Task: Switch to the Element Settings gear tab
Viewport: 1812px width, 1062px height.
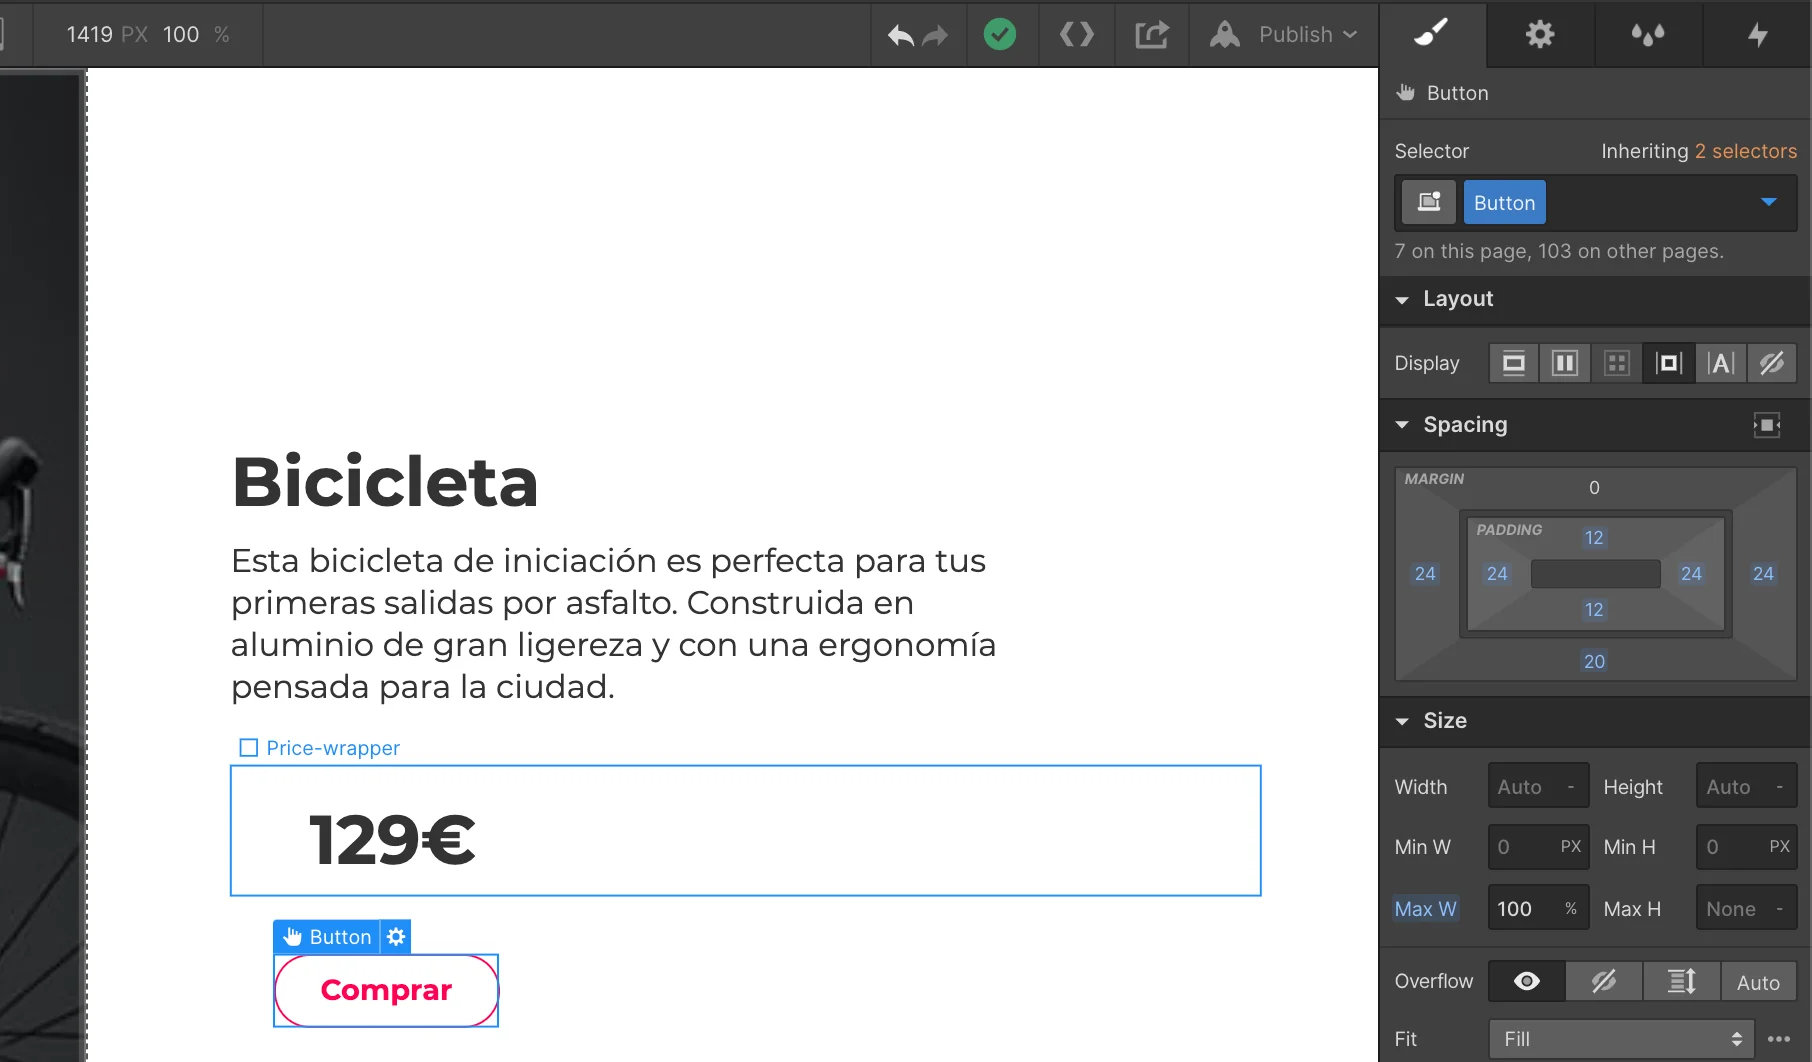Action: [1539, 35]
